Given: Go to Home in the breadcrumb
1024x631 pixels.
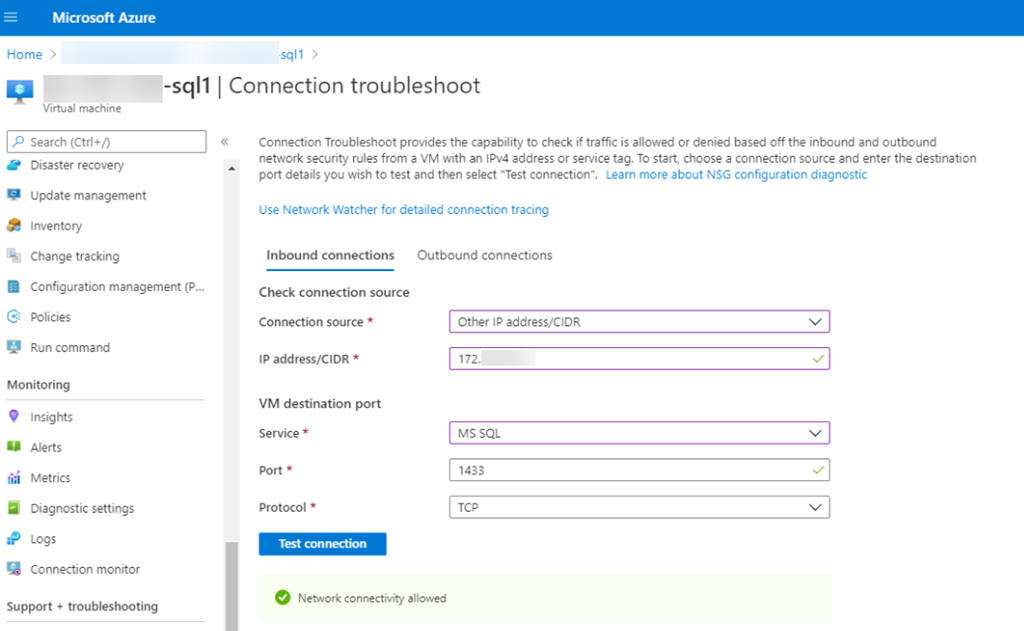Looking at the screenshot, I should point(24,54).
